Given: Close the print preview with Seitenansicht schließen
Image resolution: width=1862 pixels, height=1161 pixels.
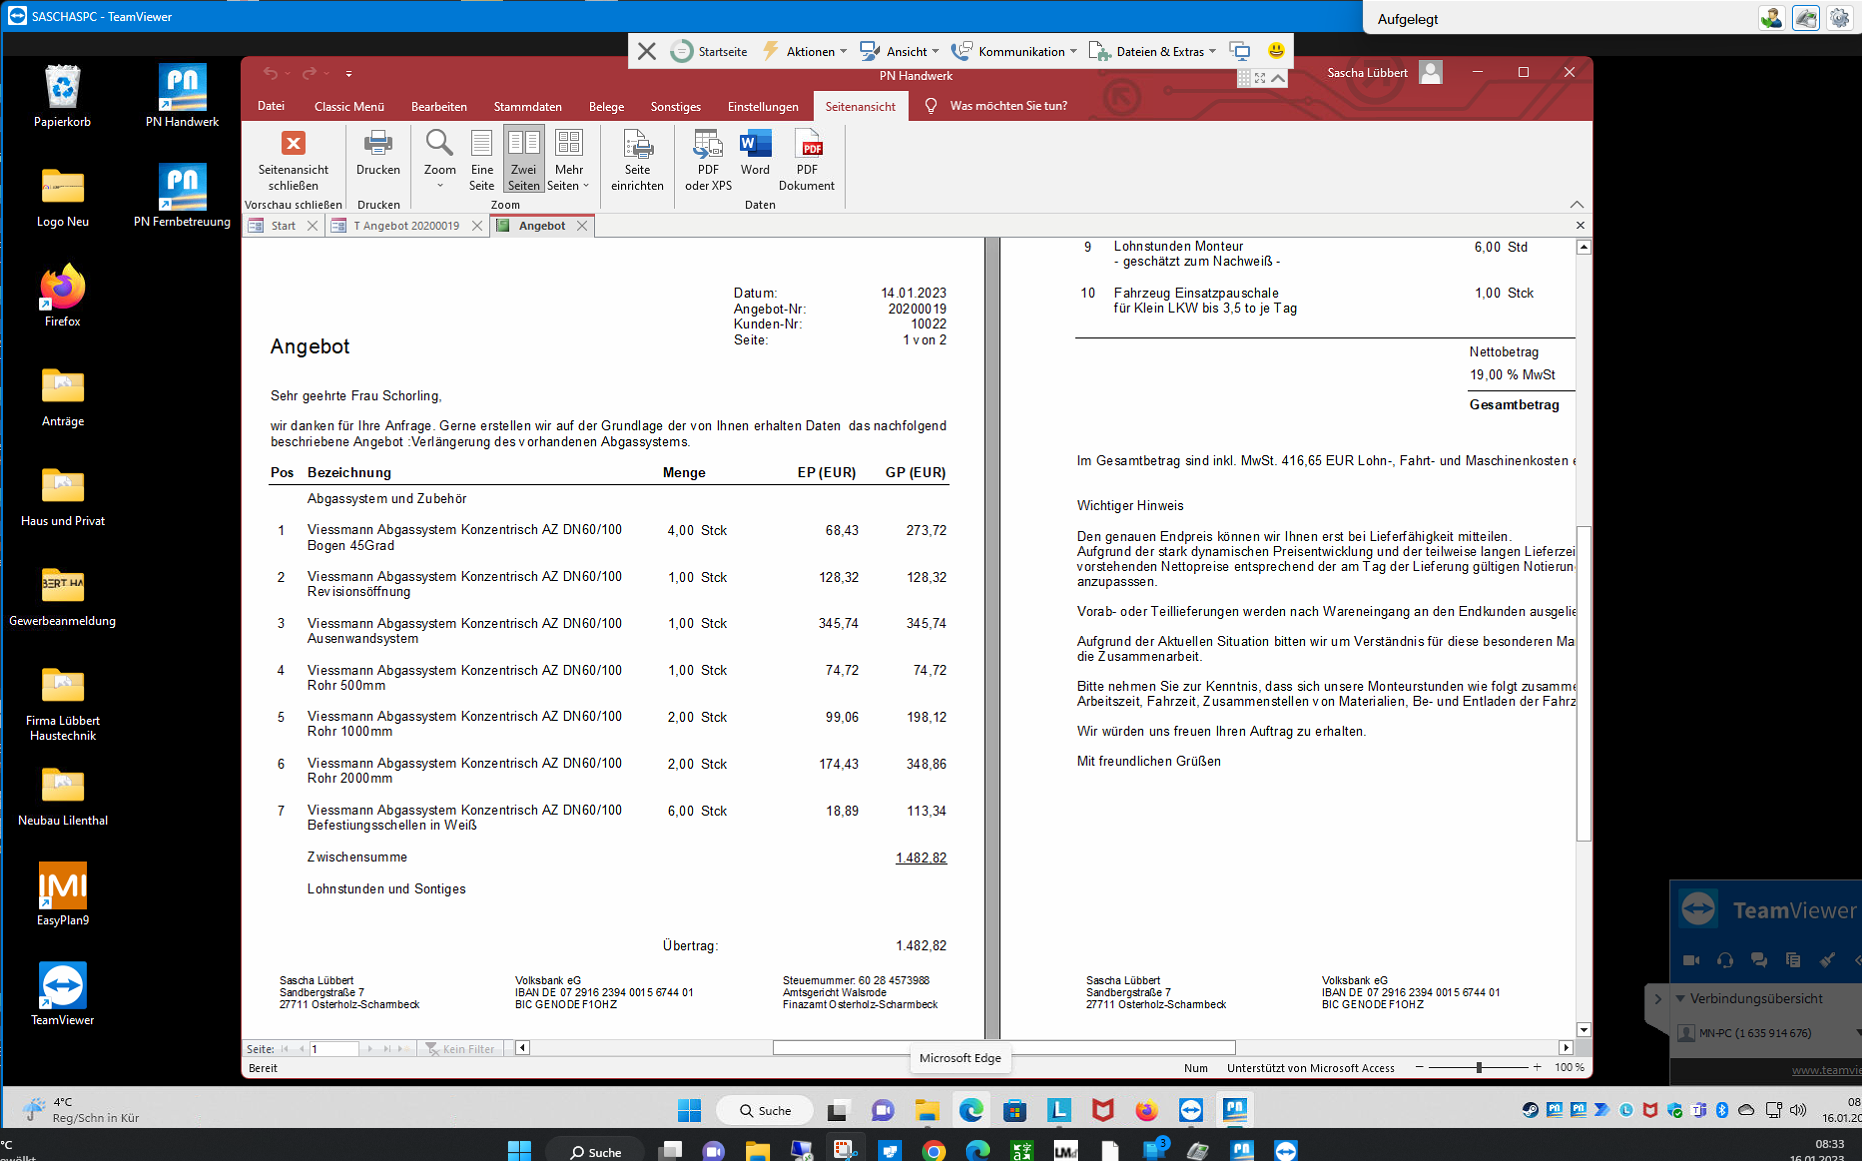Looking at the screenshot, I should click(x=293, y=159).
